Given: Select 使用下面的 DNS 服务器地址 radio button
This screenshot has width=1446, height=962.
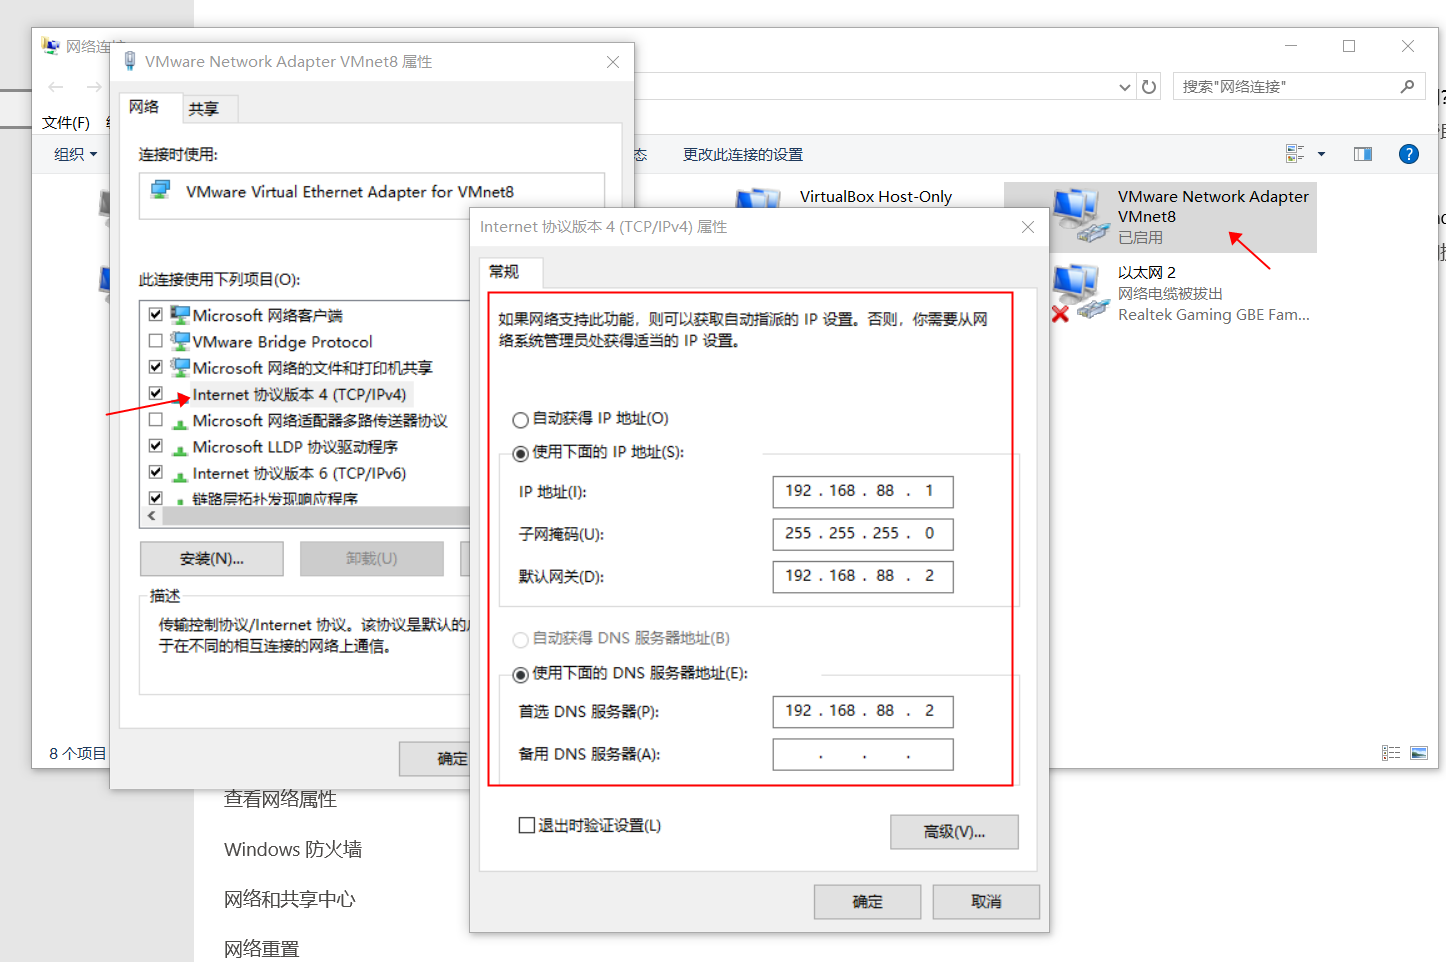Looking at the screenshot, I should 520,675.
